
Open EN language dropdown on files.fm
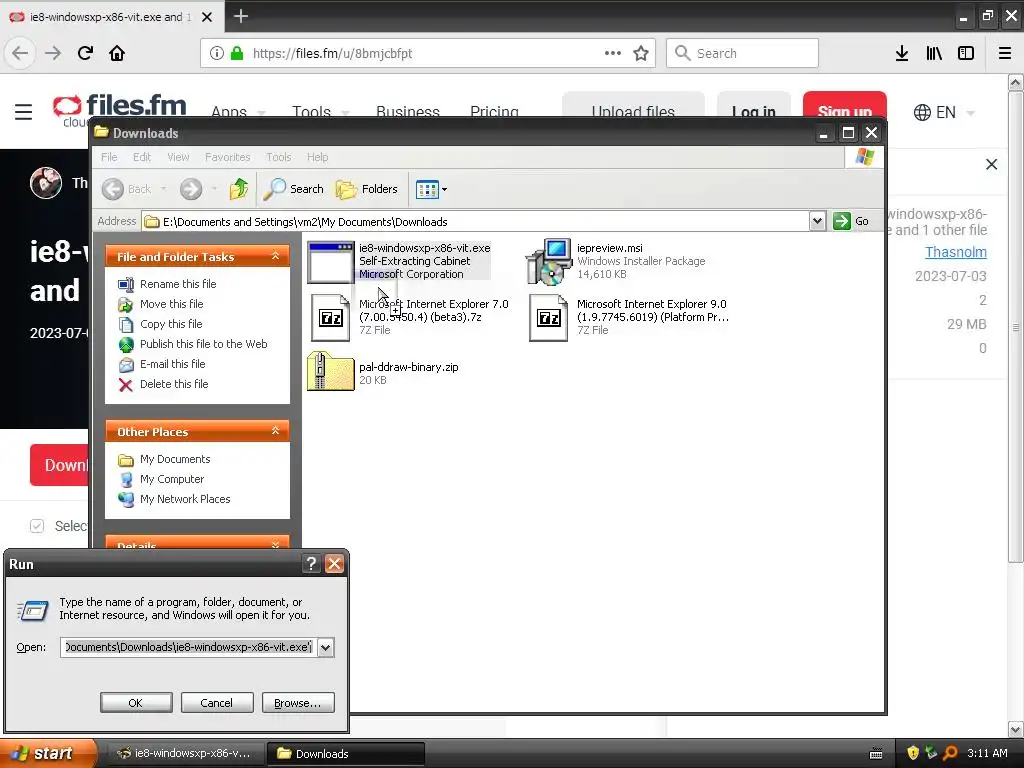(944, 112)
